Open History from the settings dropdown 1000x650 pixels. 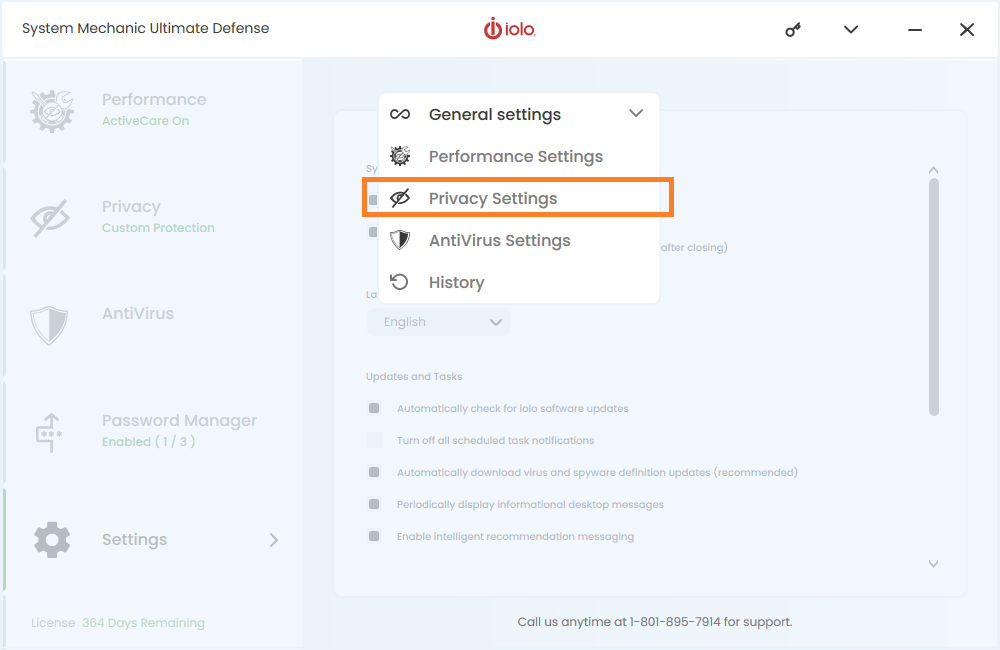tap(518, 282)
